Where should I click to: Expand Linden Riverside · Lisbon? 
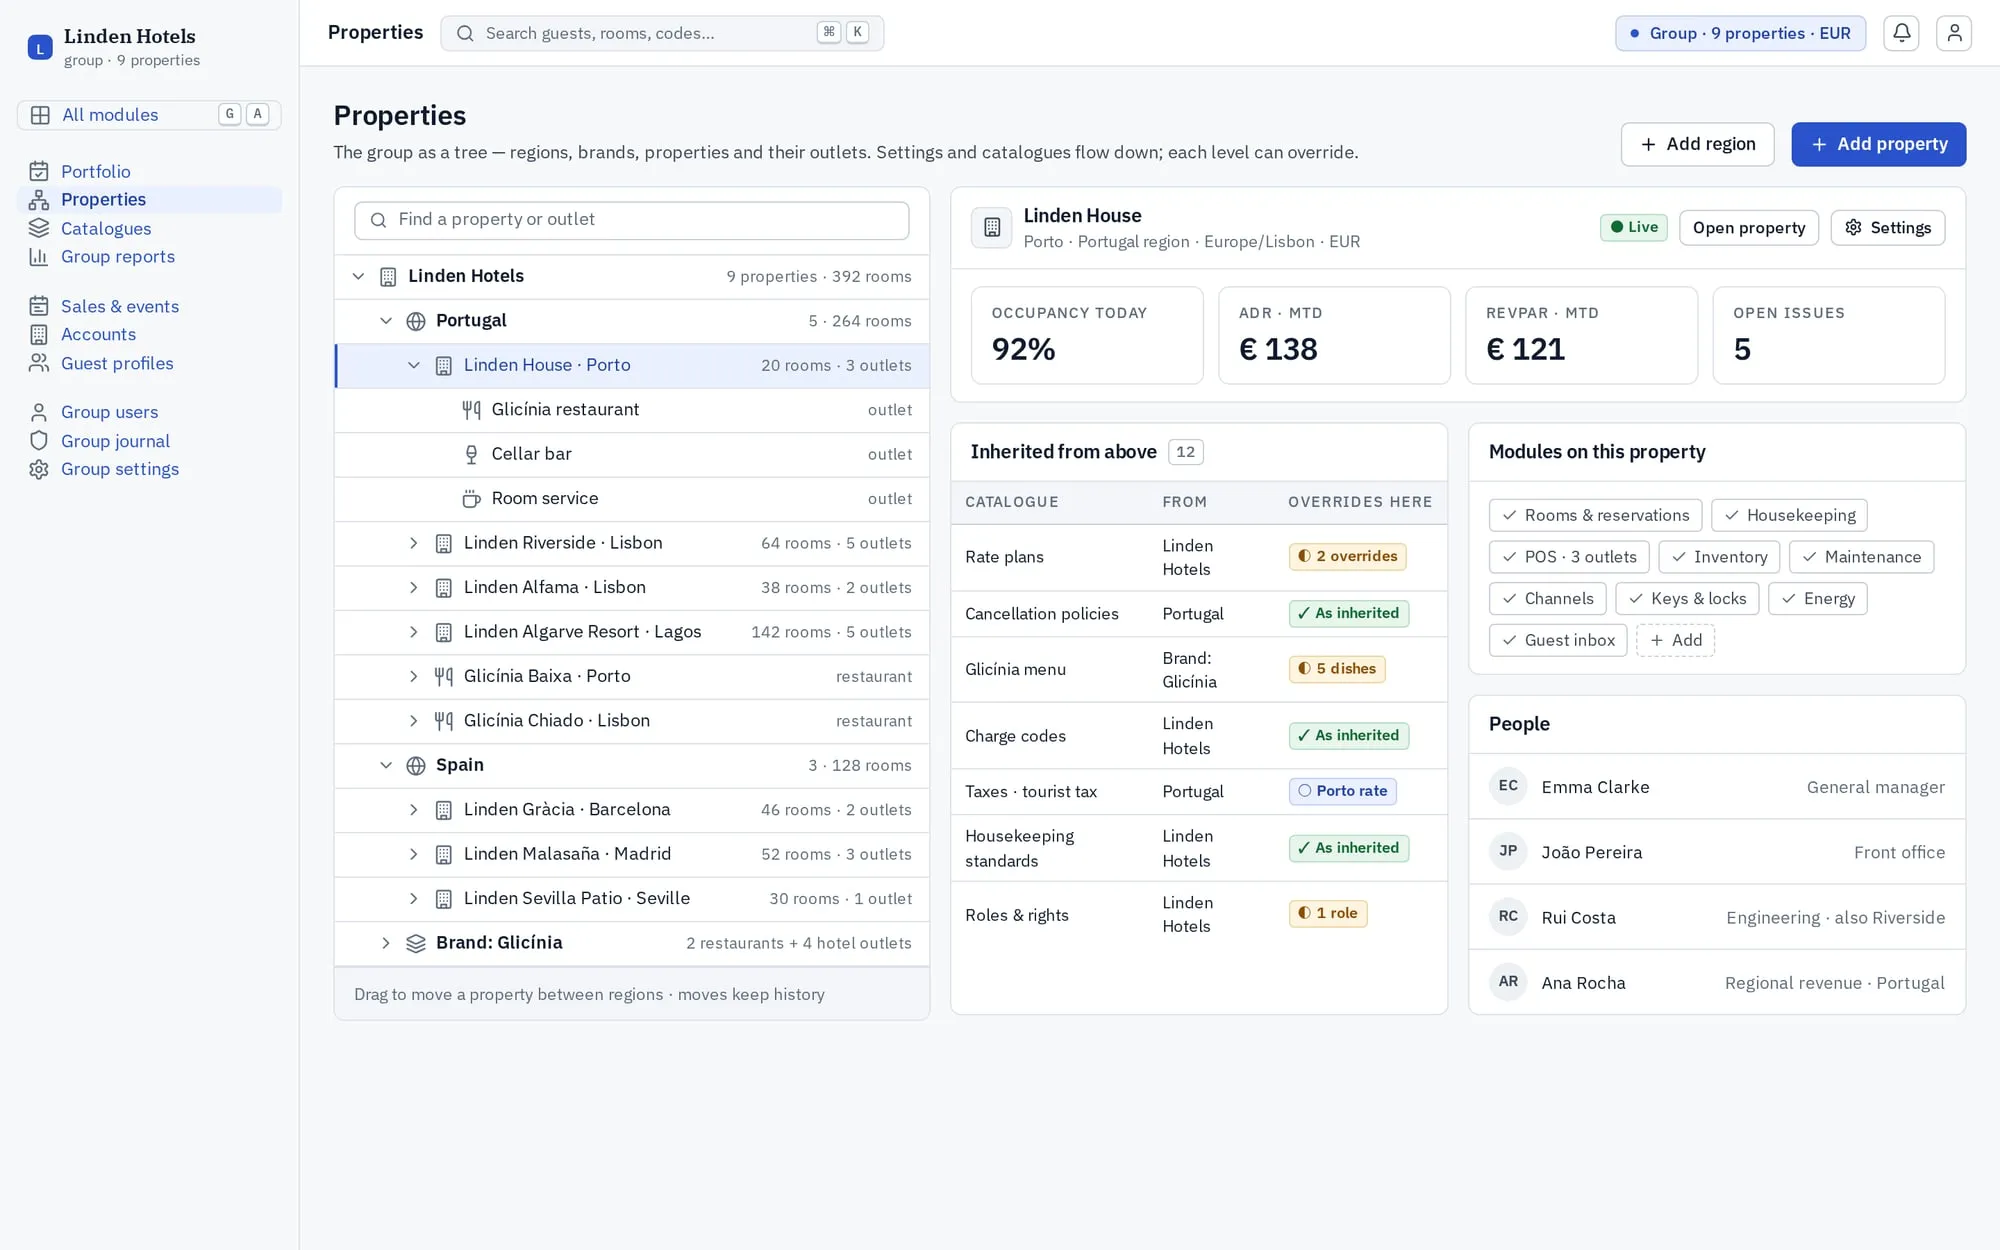tap(413, 543)
